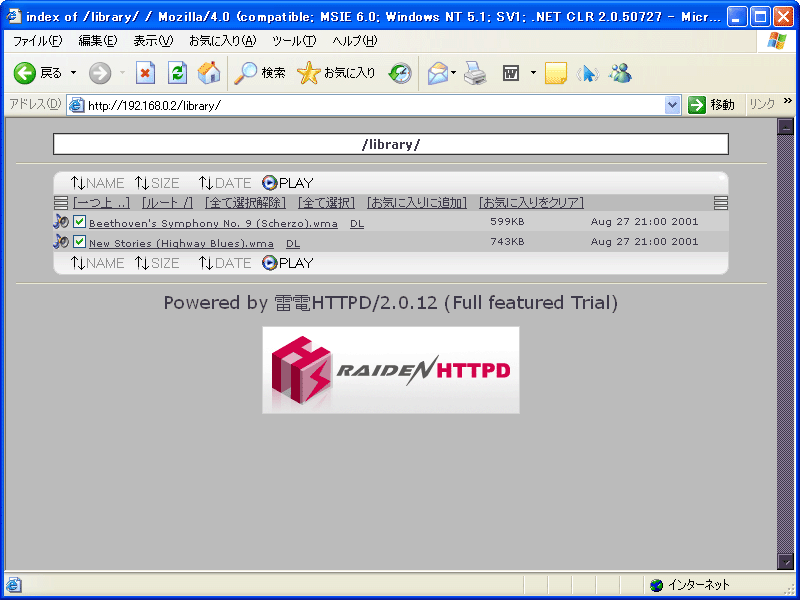Click [全て選択] to select all

coord(326,203)
